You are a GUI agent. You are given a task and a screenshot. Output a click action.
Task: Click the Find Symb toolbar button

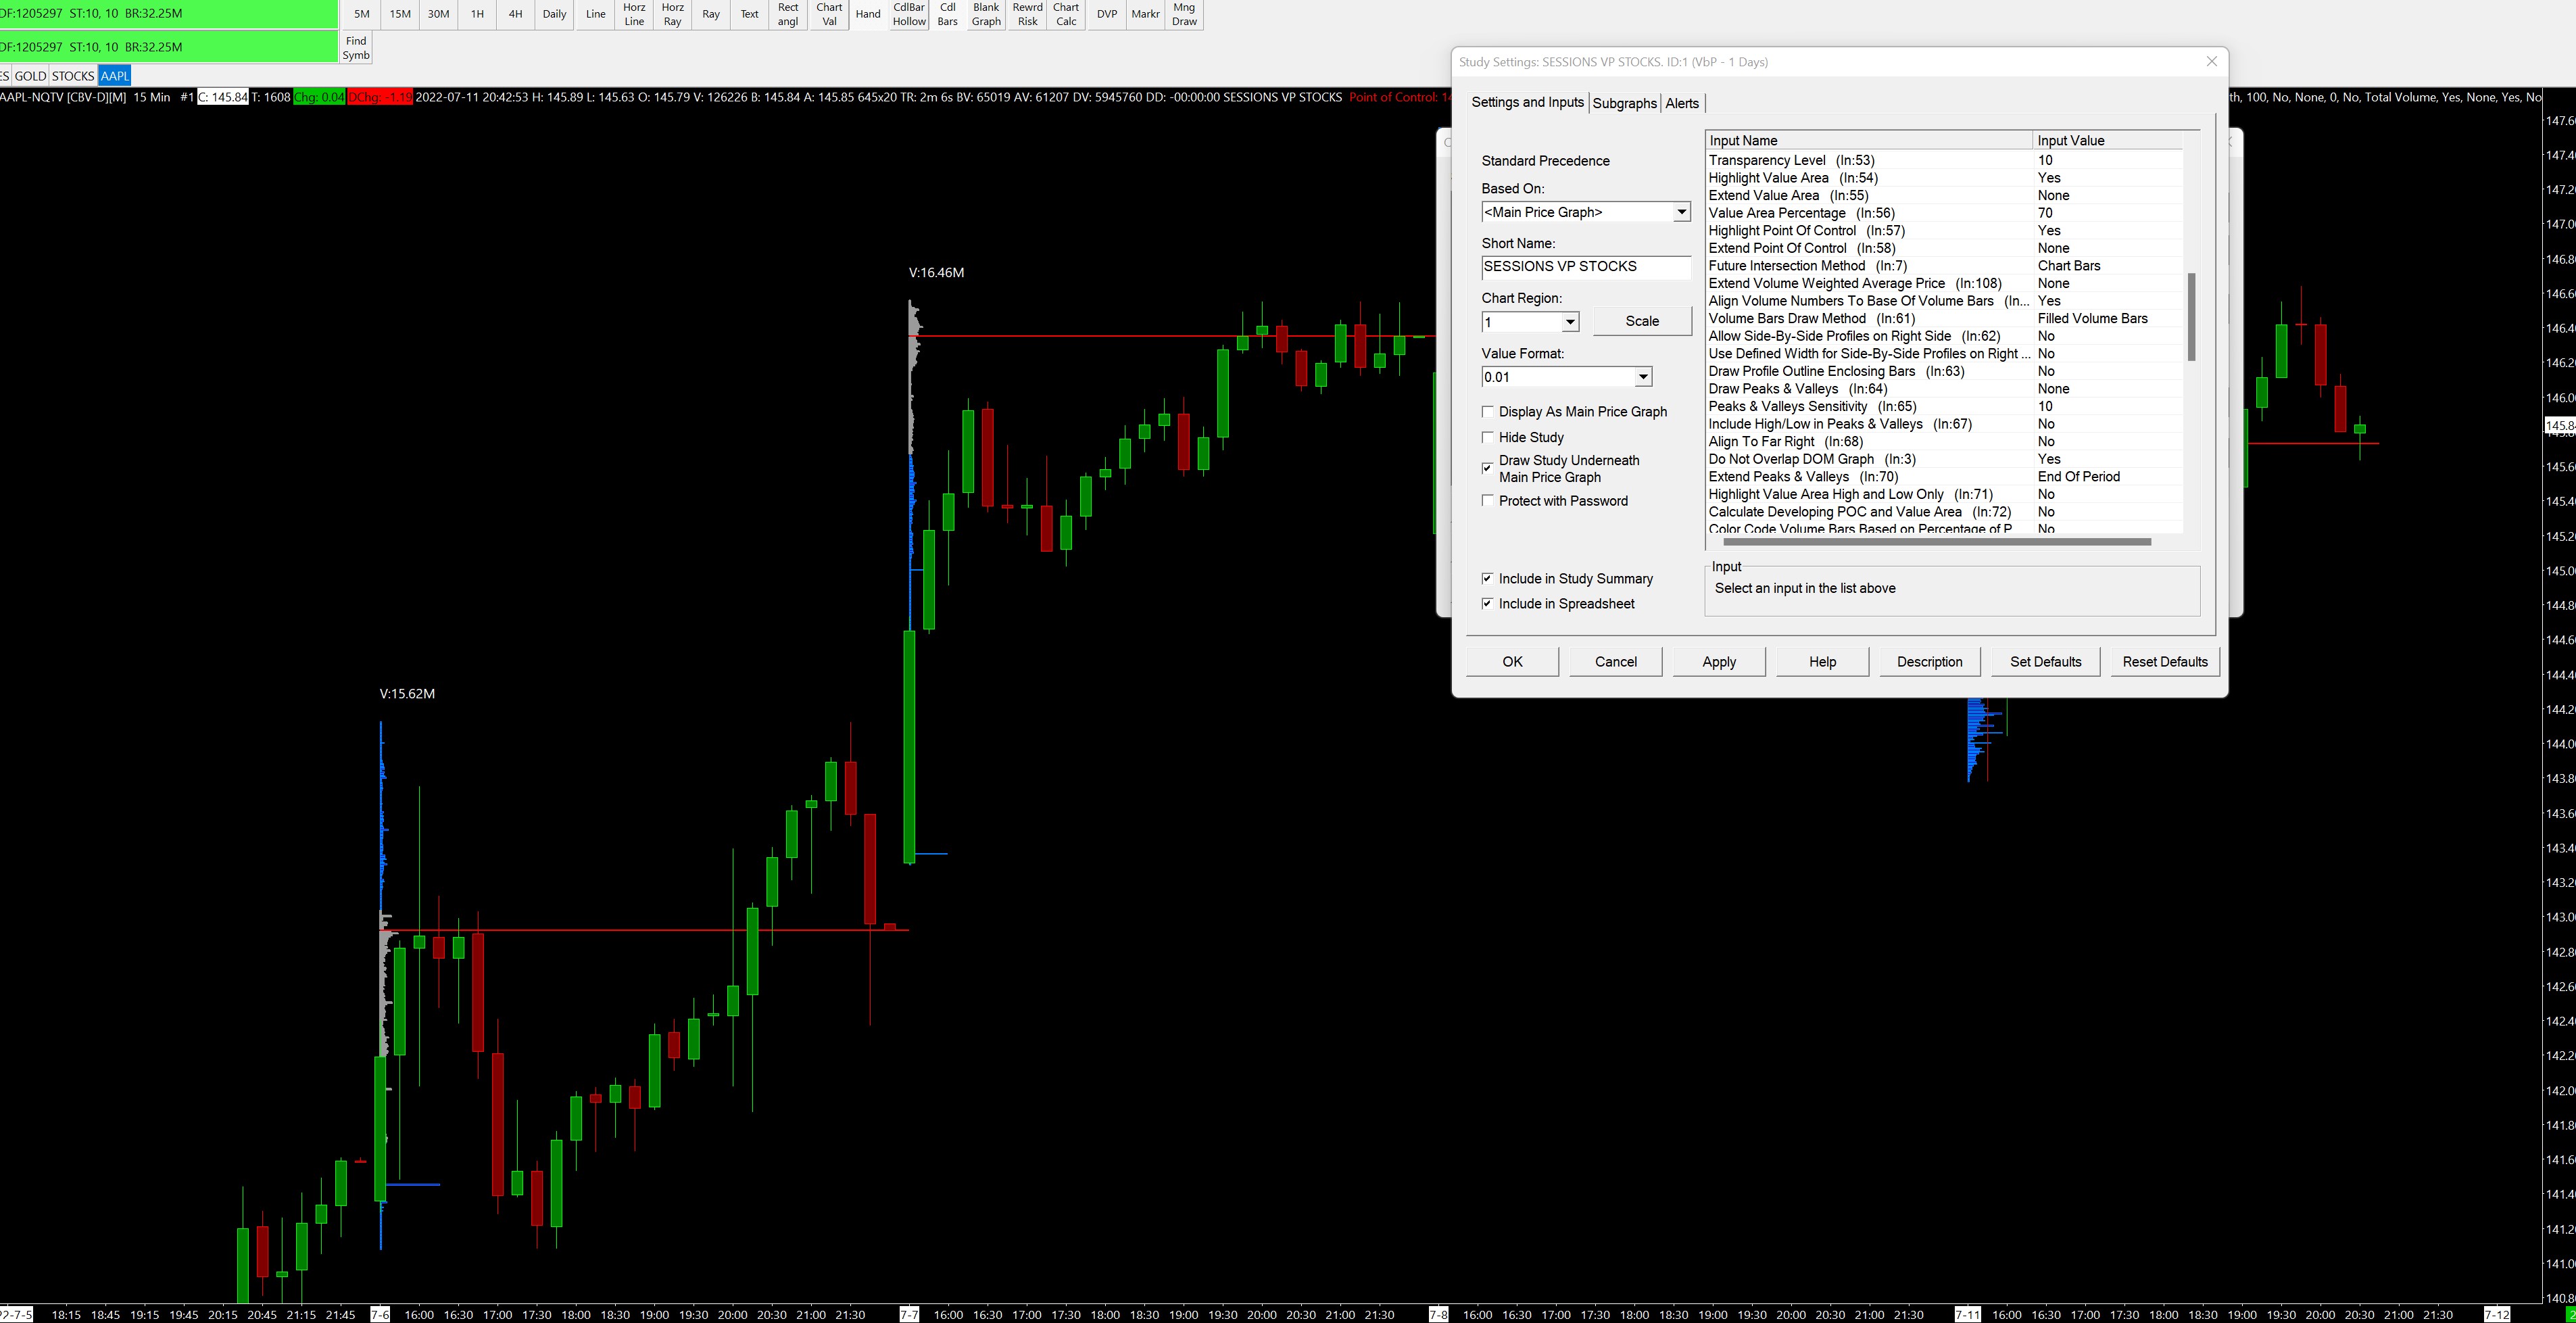click(356, 47)
